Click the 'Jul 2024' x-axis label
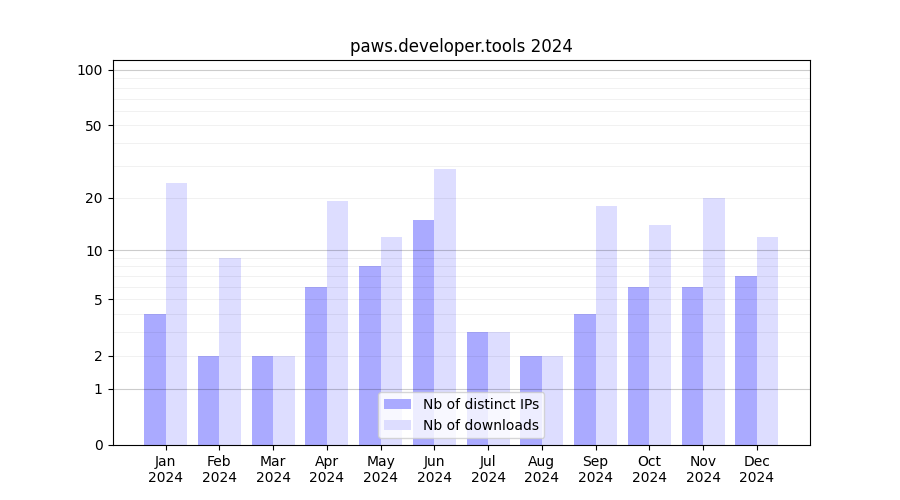The width and height of the screenshot is (900, 500). click(488, 469)
